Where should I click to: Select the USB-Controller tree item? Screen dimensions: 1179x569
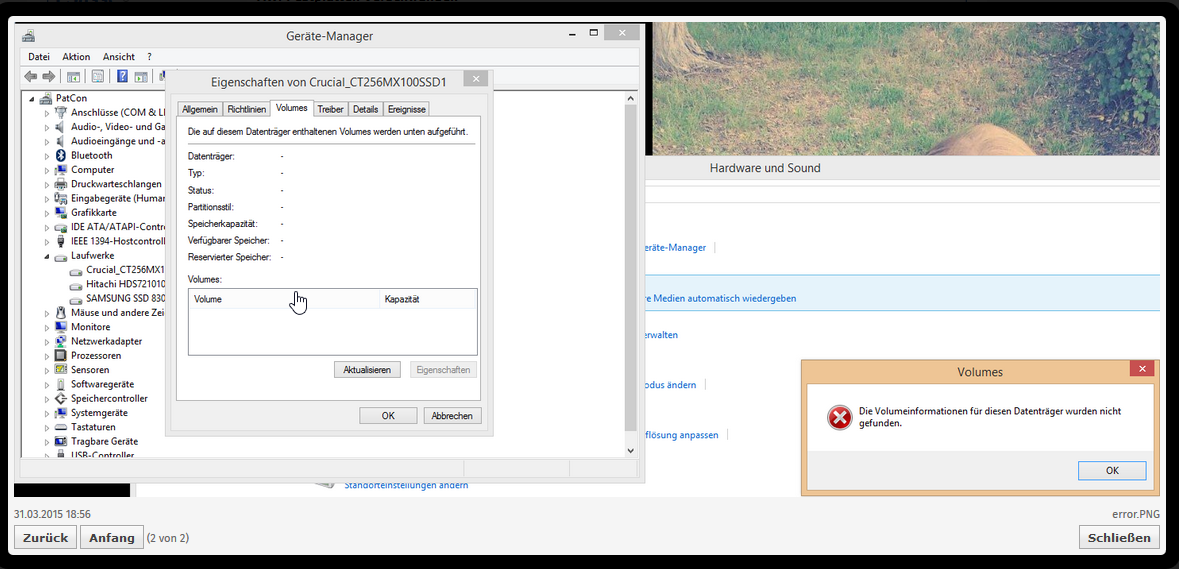coord(102,455)
